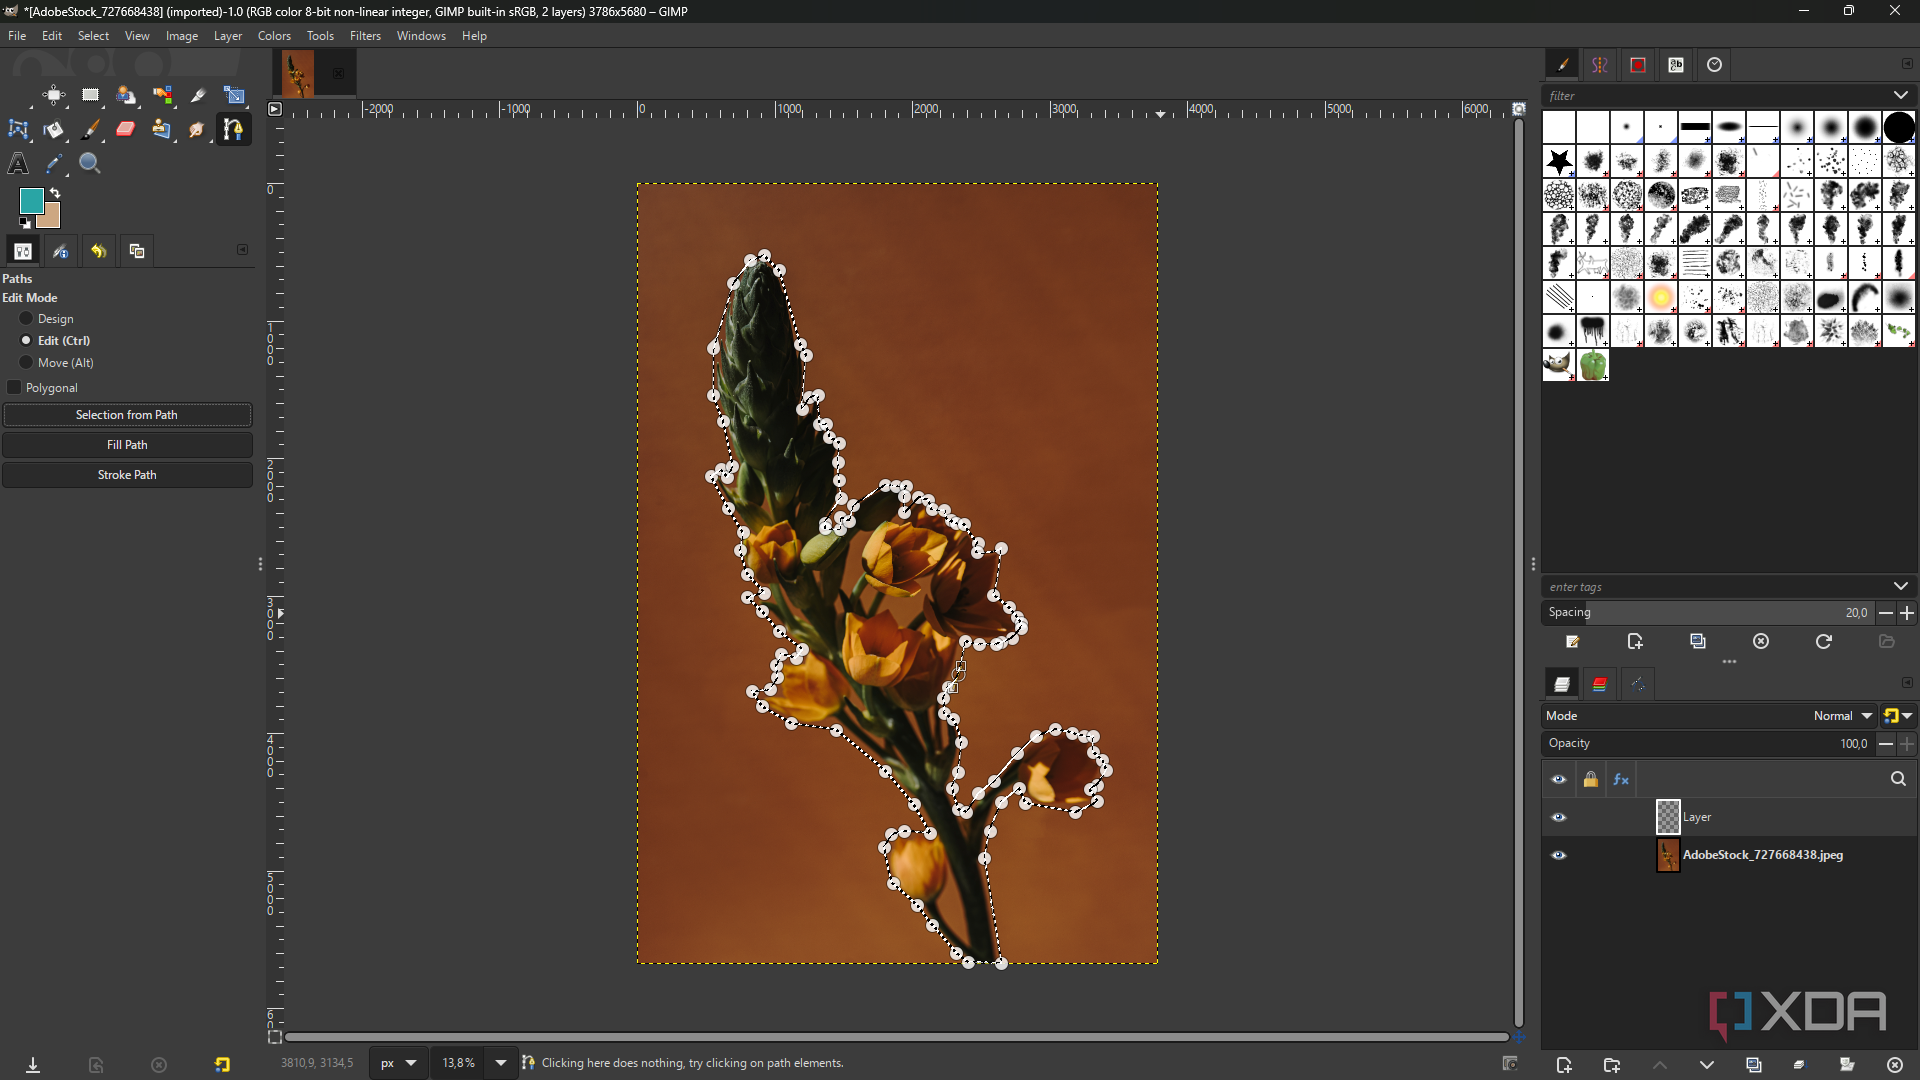Open the Colors menu

274,36
